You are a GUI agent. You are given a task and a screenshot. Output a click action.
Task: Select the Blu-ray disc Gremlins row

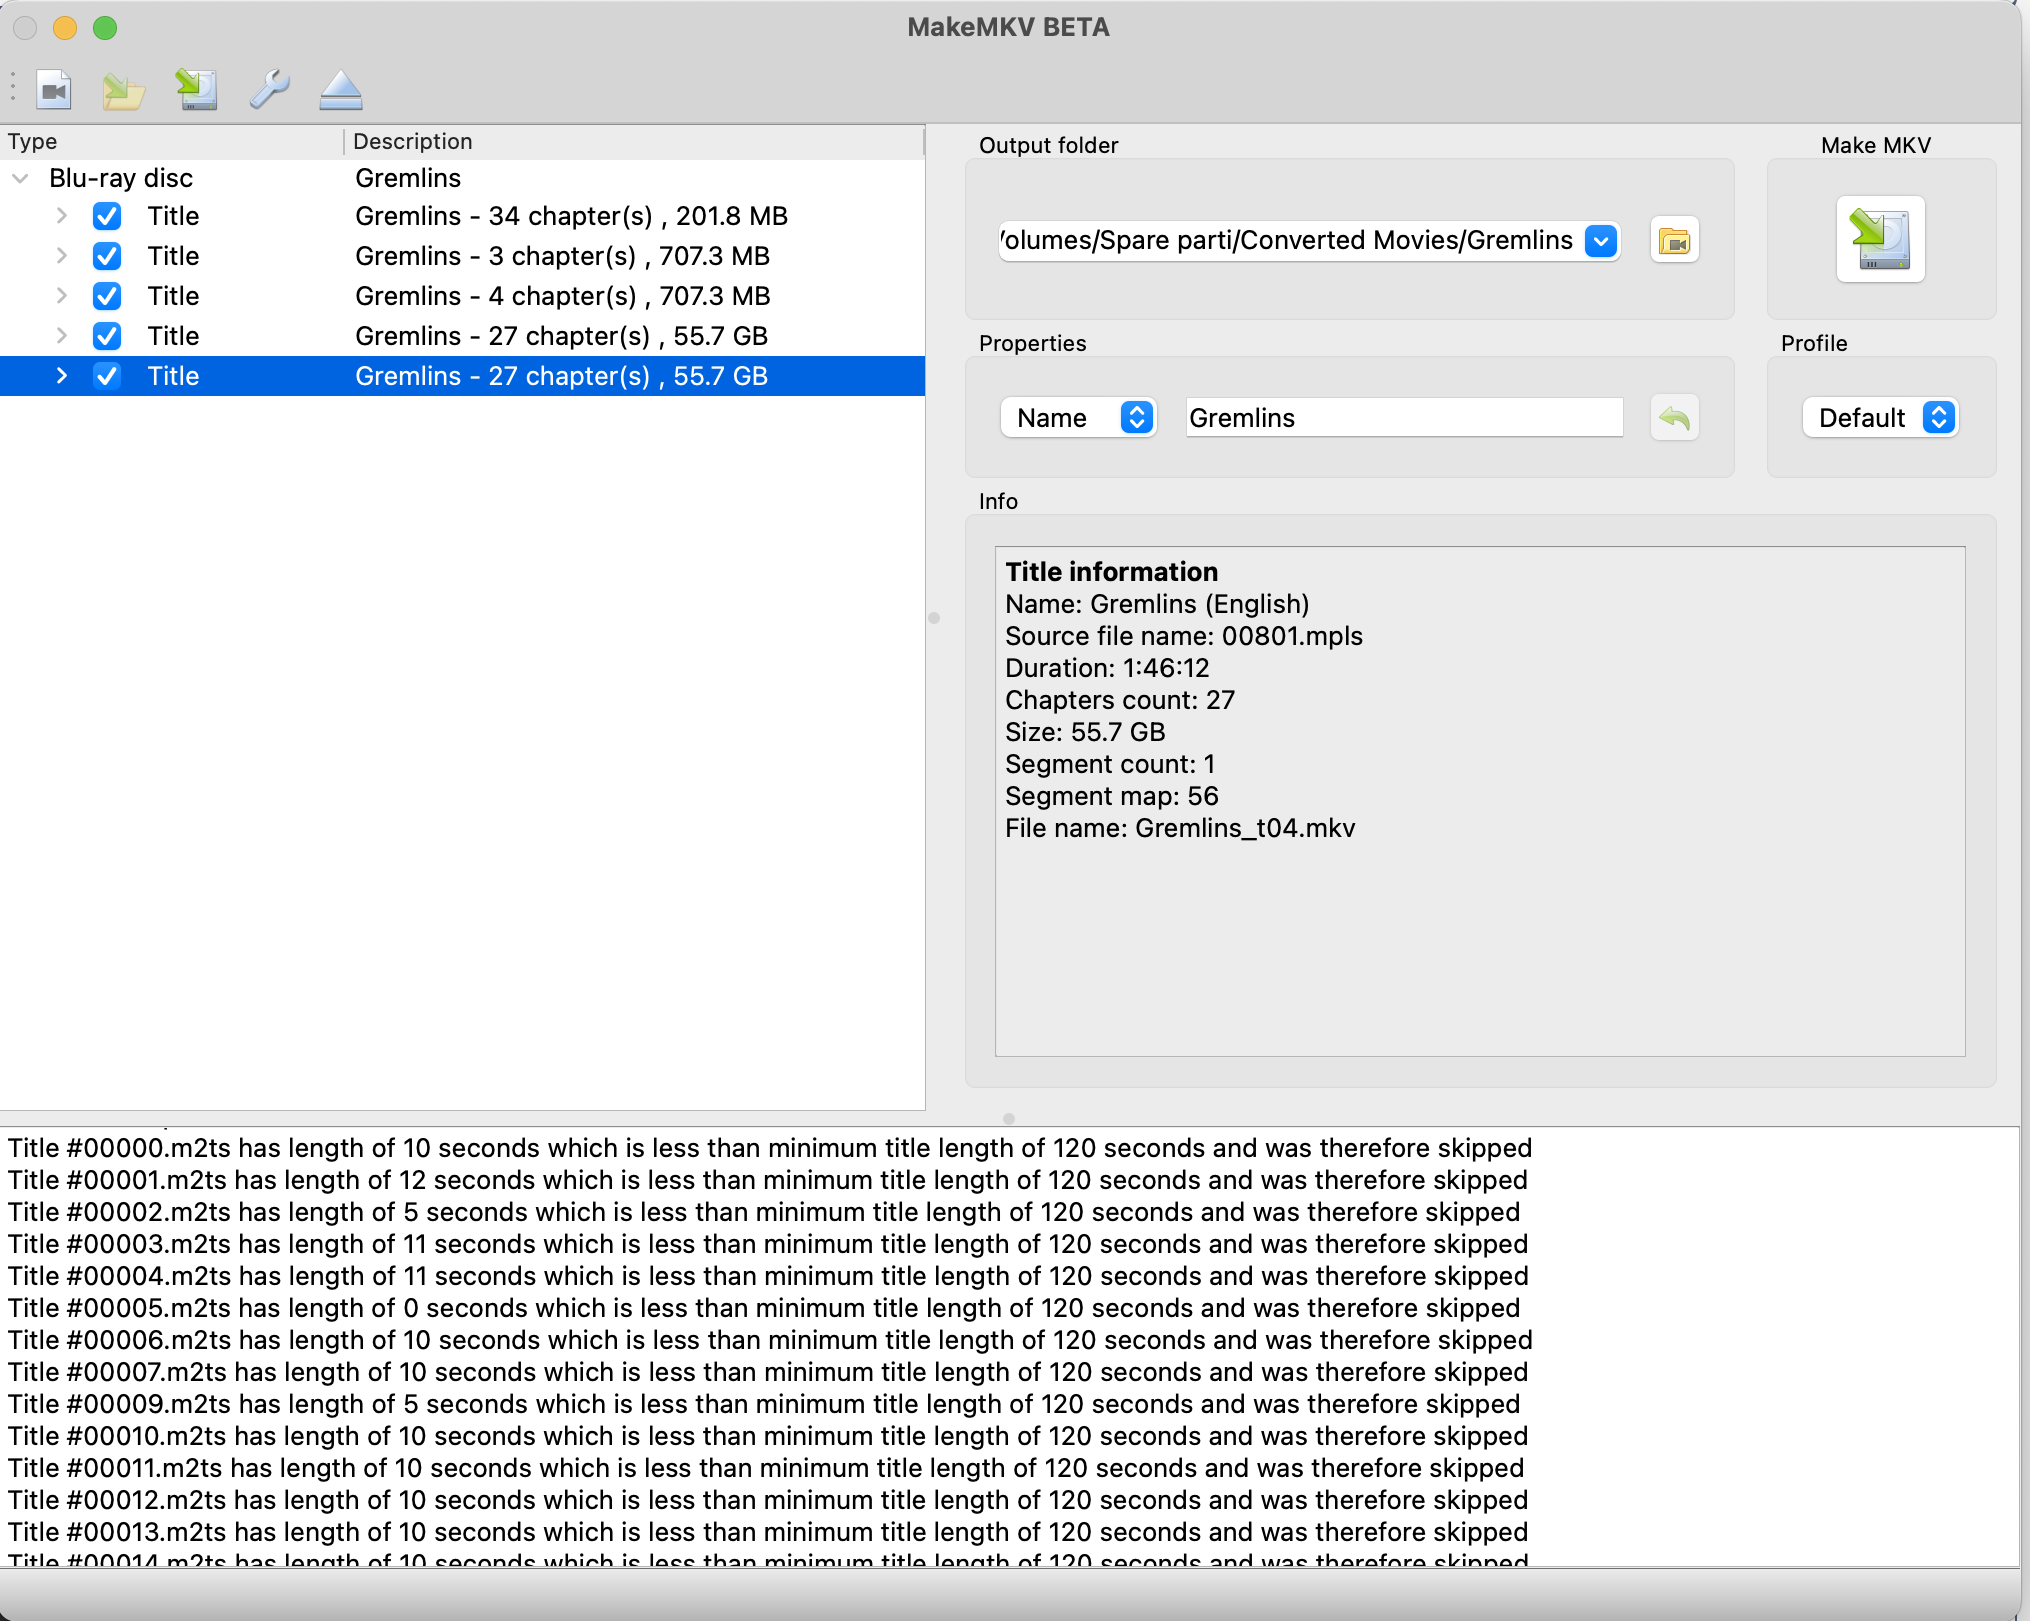[462, 178]
